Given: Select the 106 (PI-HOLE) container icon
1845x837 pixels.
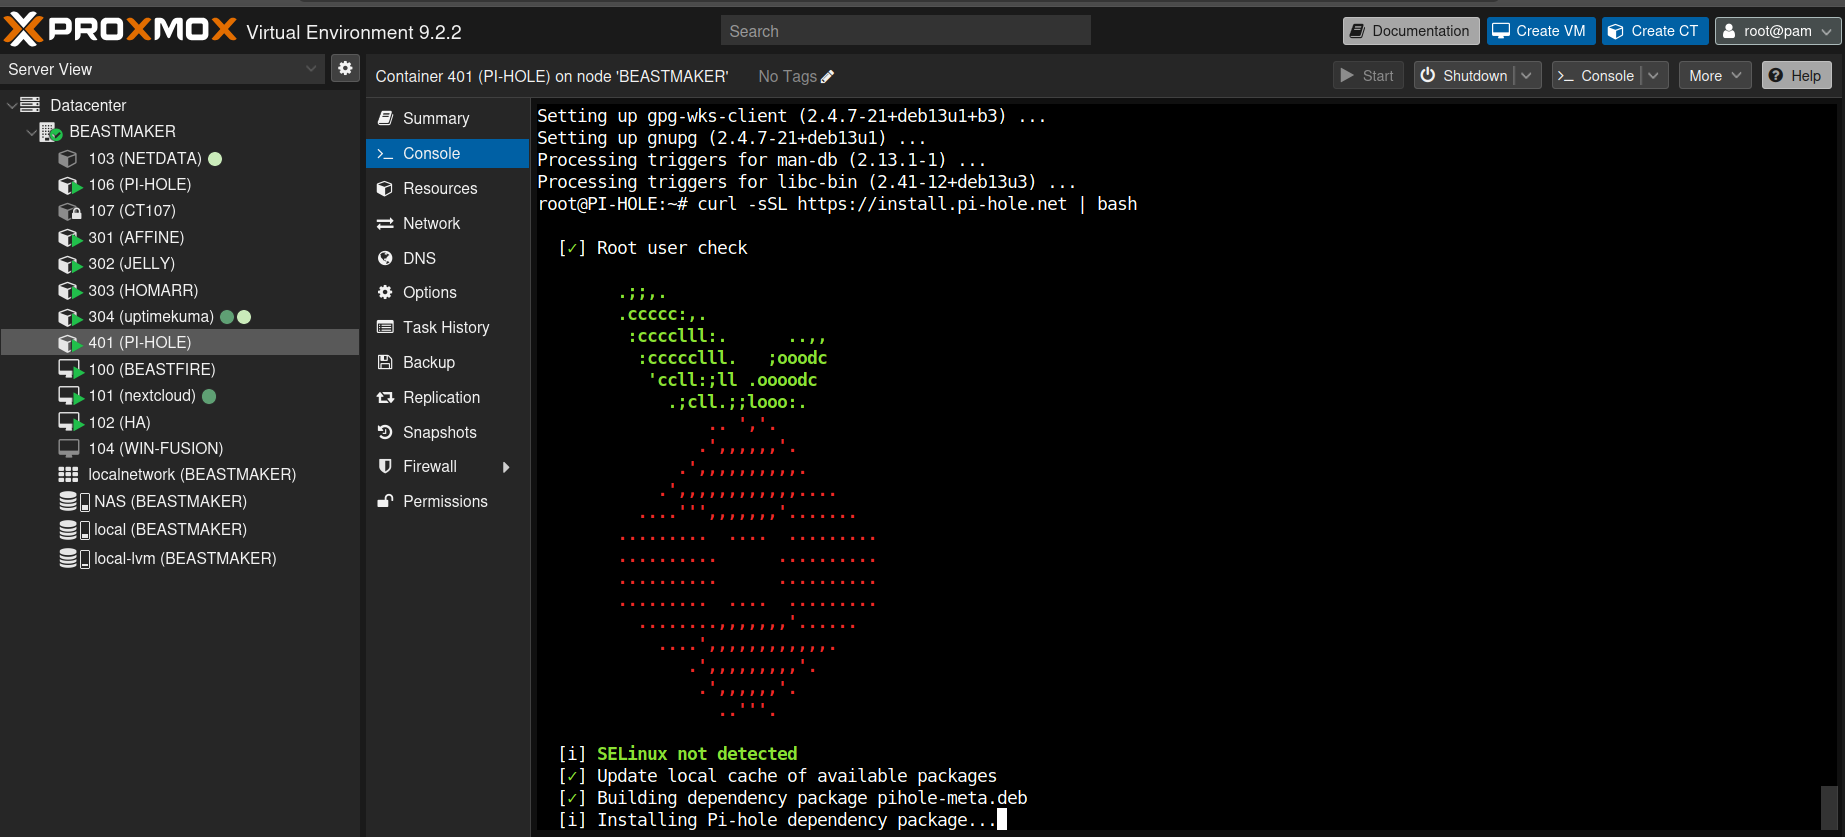Looking at the screenshot, I should click(69, 185).
